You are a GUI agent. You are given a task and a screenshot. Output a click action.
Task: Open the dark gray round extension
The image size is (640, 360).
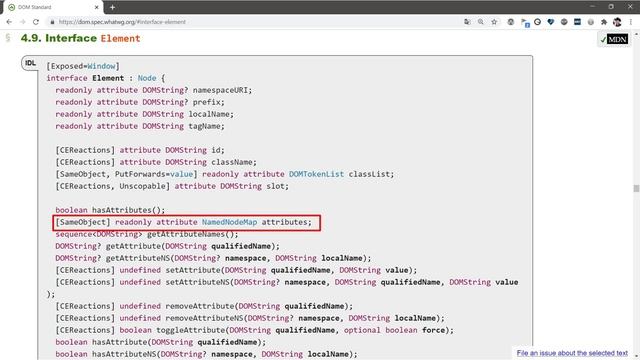click(564, 22)
